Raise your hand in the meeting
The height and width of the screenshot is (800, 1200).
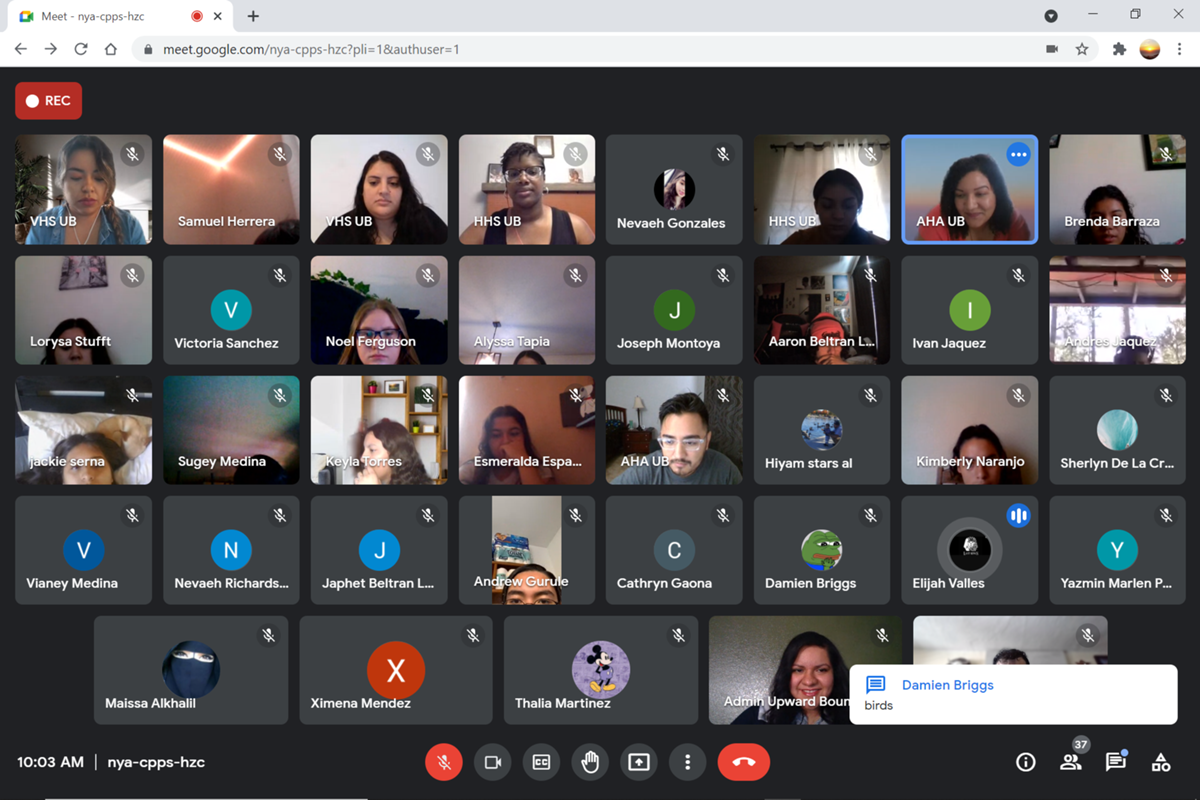[590, 762]
